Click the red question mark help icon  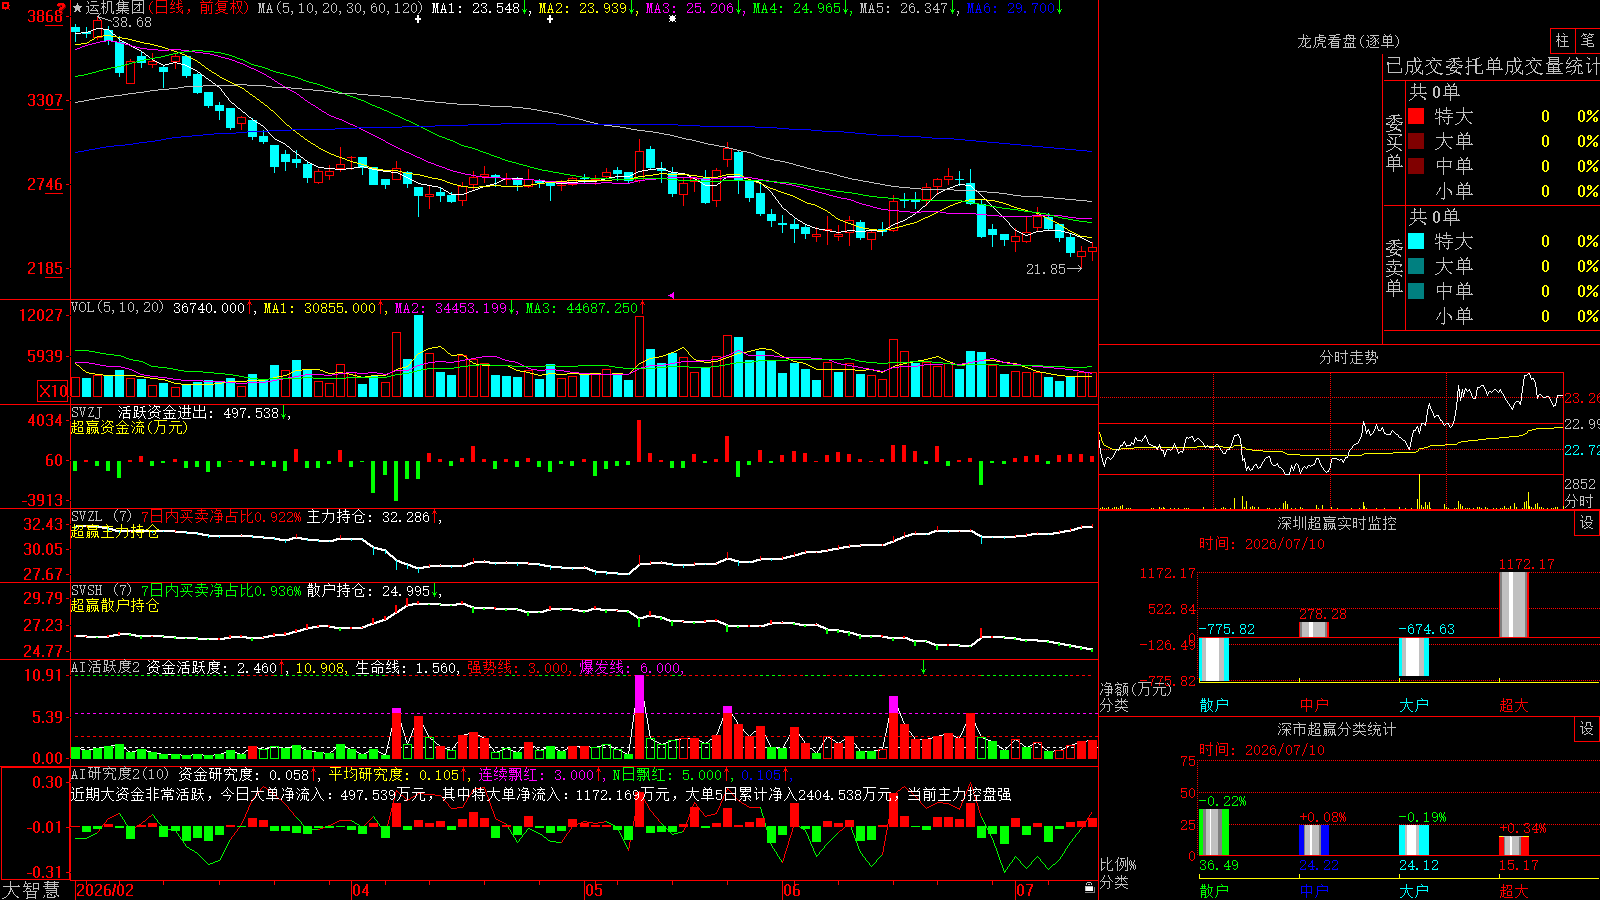(61, 8)
